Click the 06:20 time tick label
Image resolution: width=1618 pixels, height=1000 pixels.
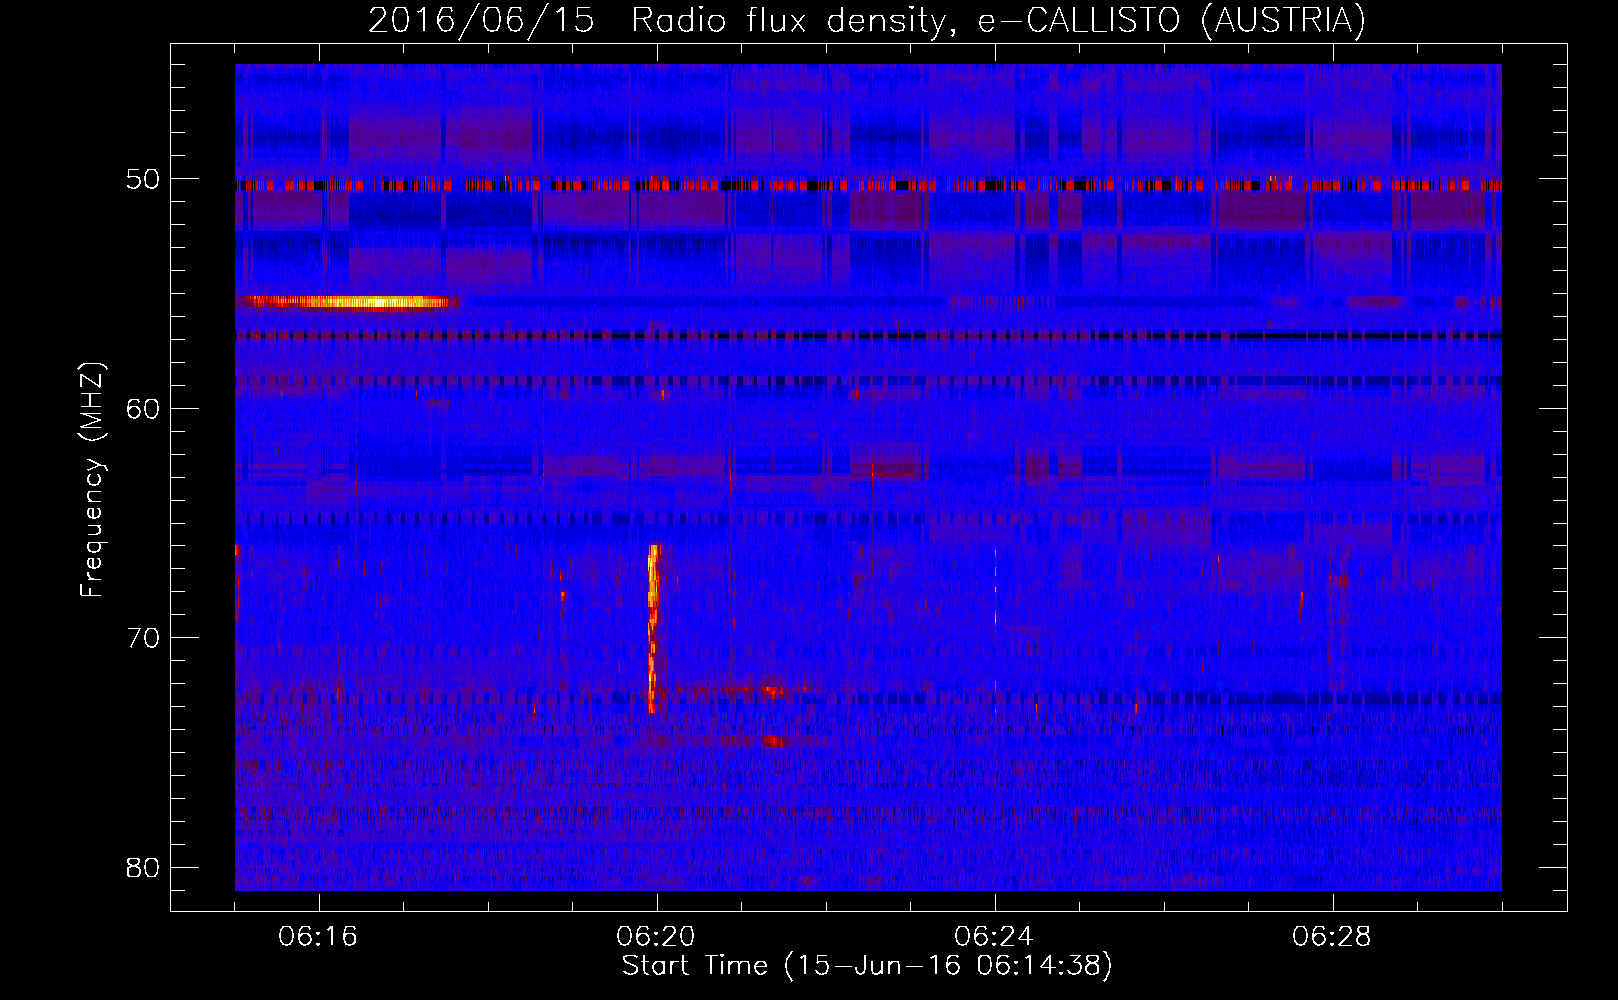click(656, 937)
